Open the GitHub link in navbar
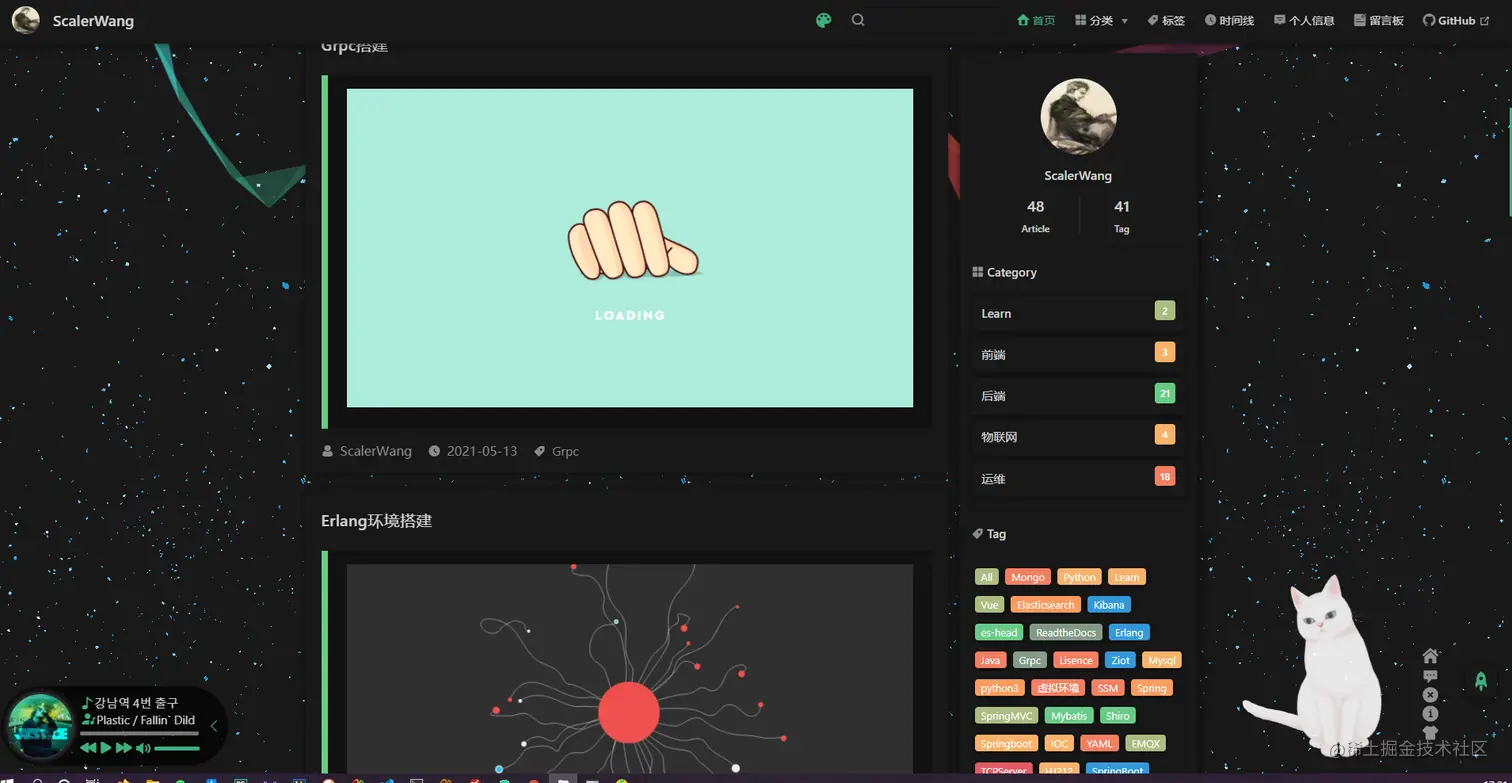 coord(1456,20)
